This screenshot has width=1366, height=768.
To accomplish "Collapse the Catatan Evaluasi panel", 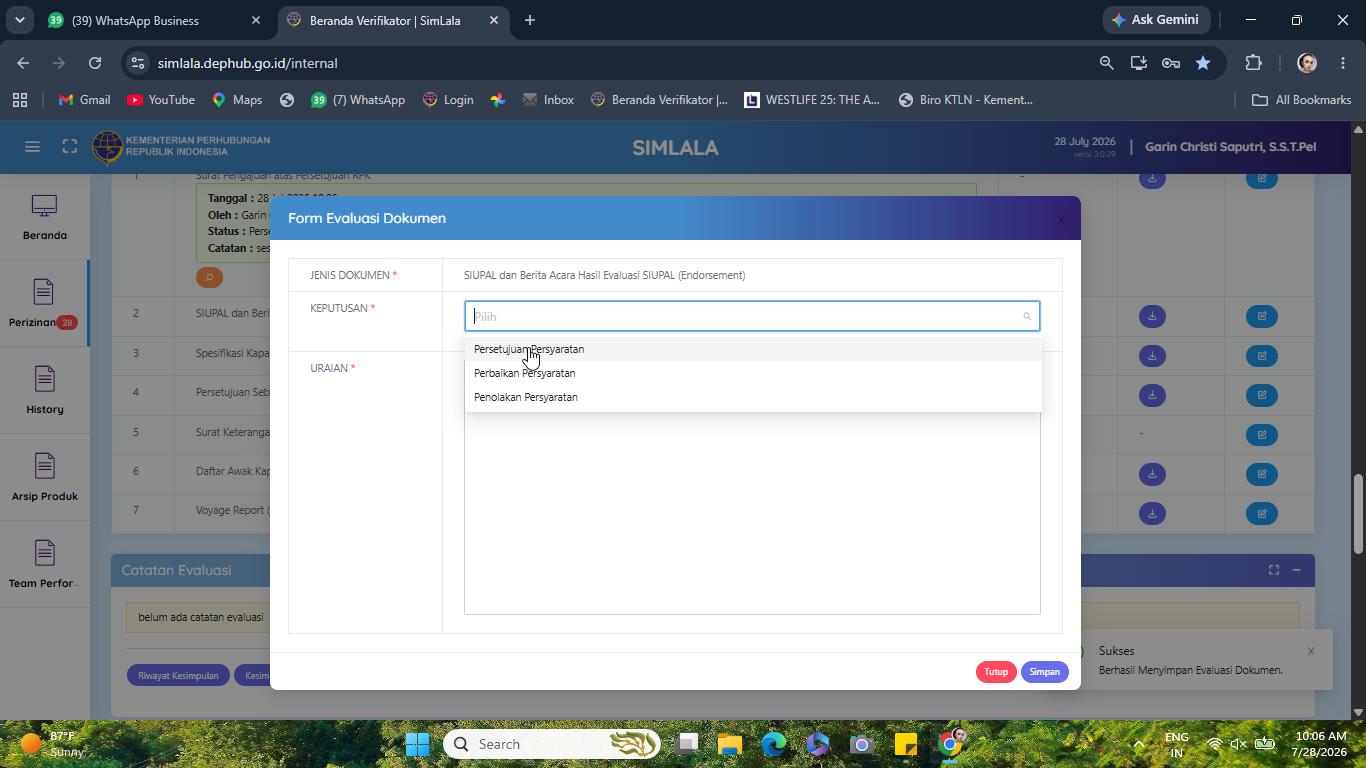I will (1296, 570).
